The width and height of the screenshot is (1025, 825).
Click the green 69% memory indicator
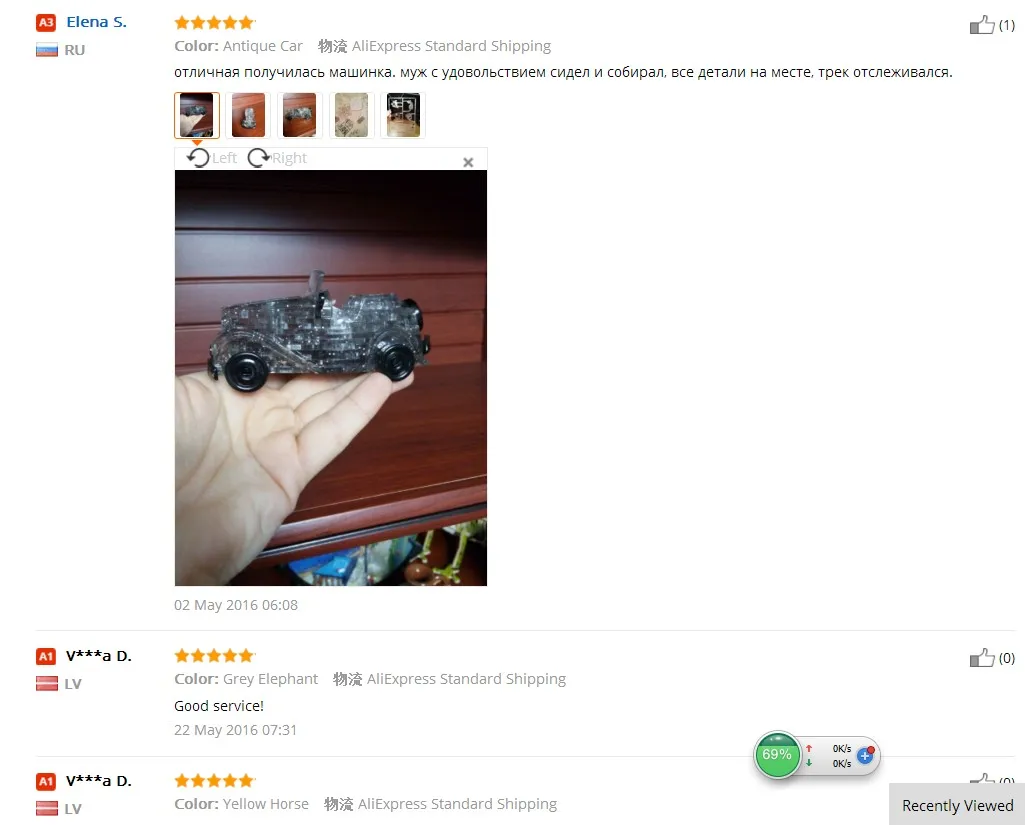coord(777,754)
